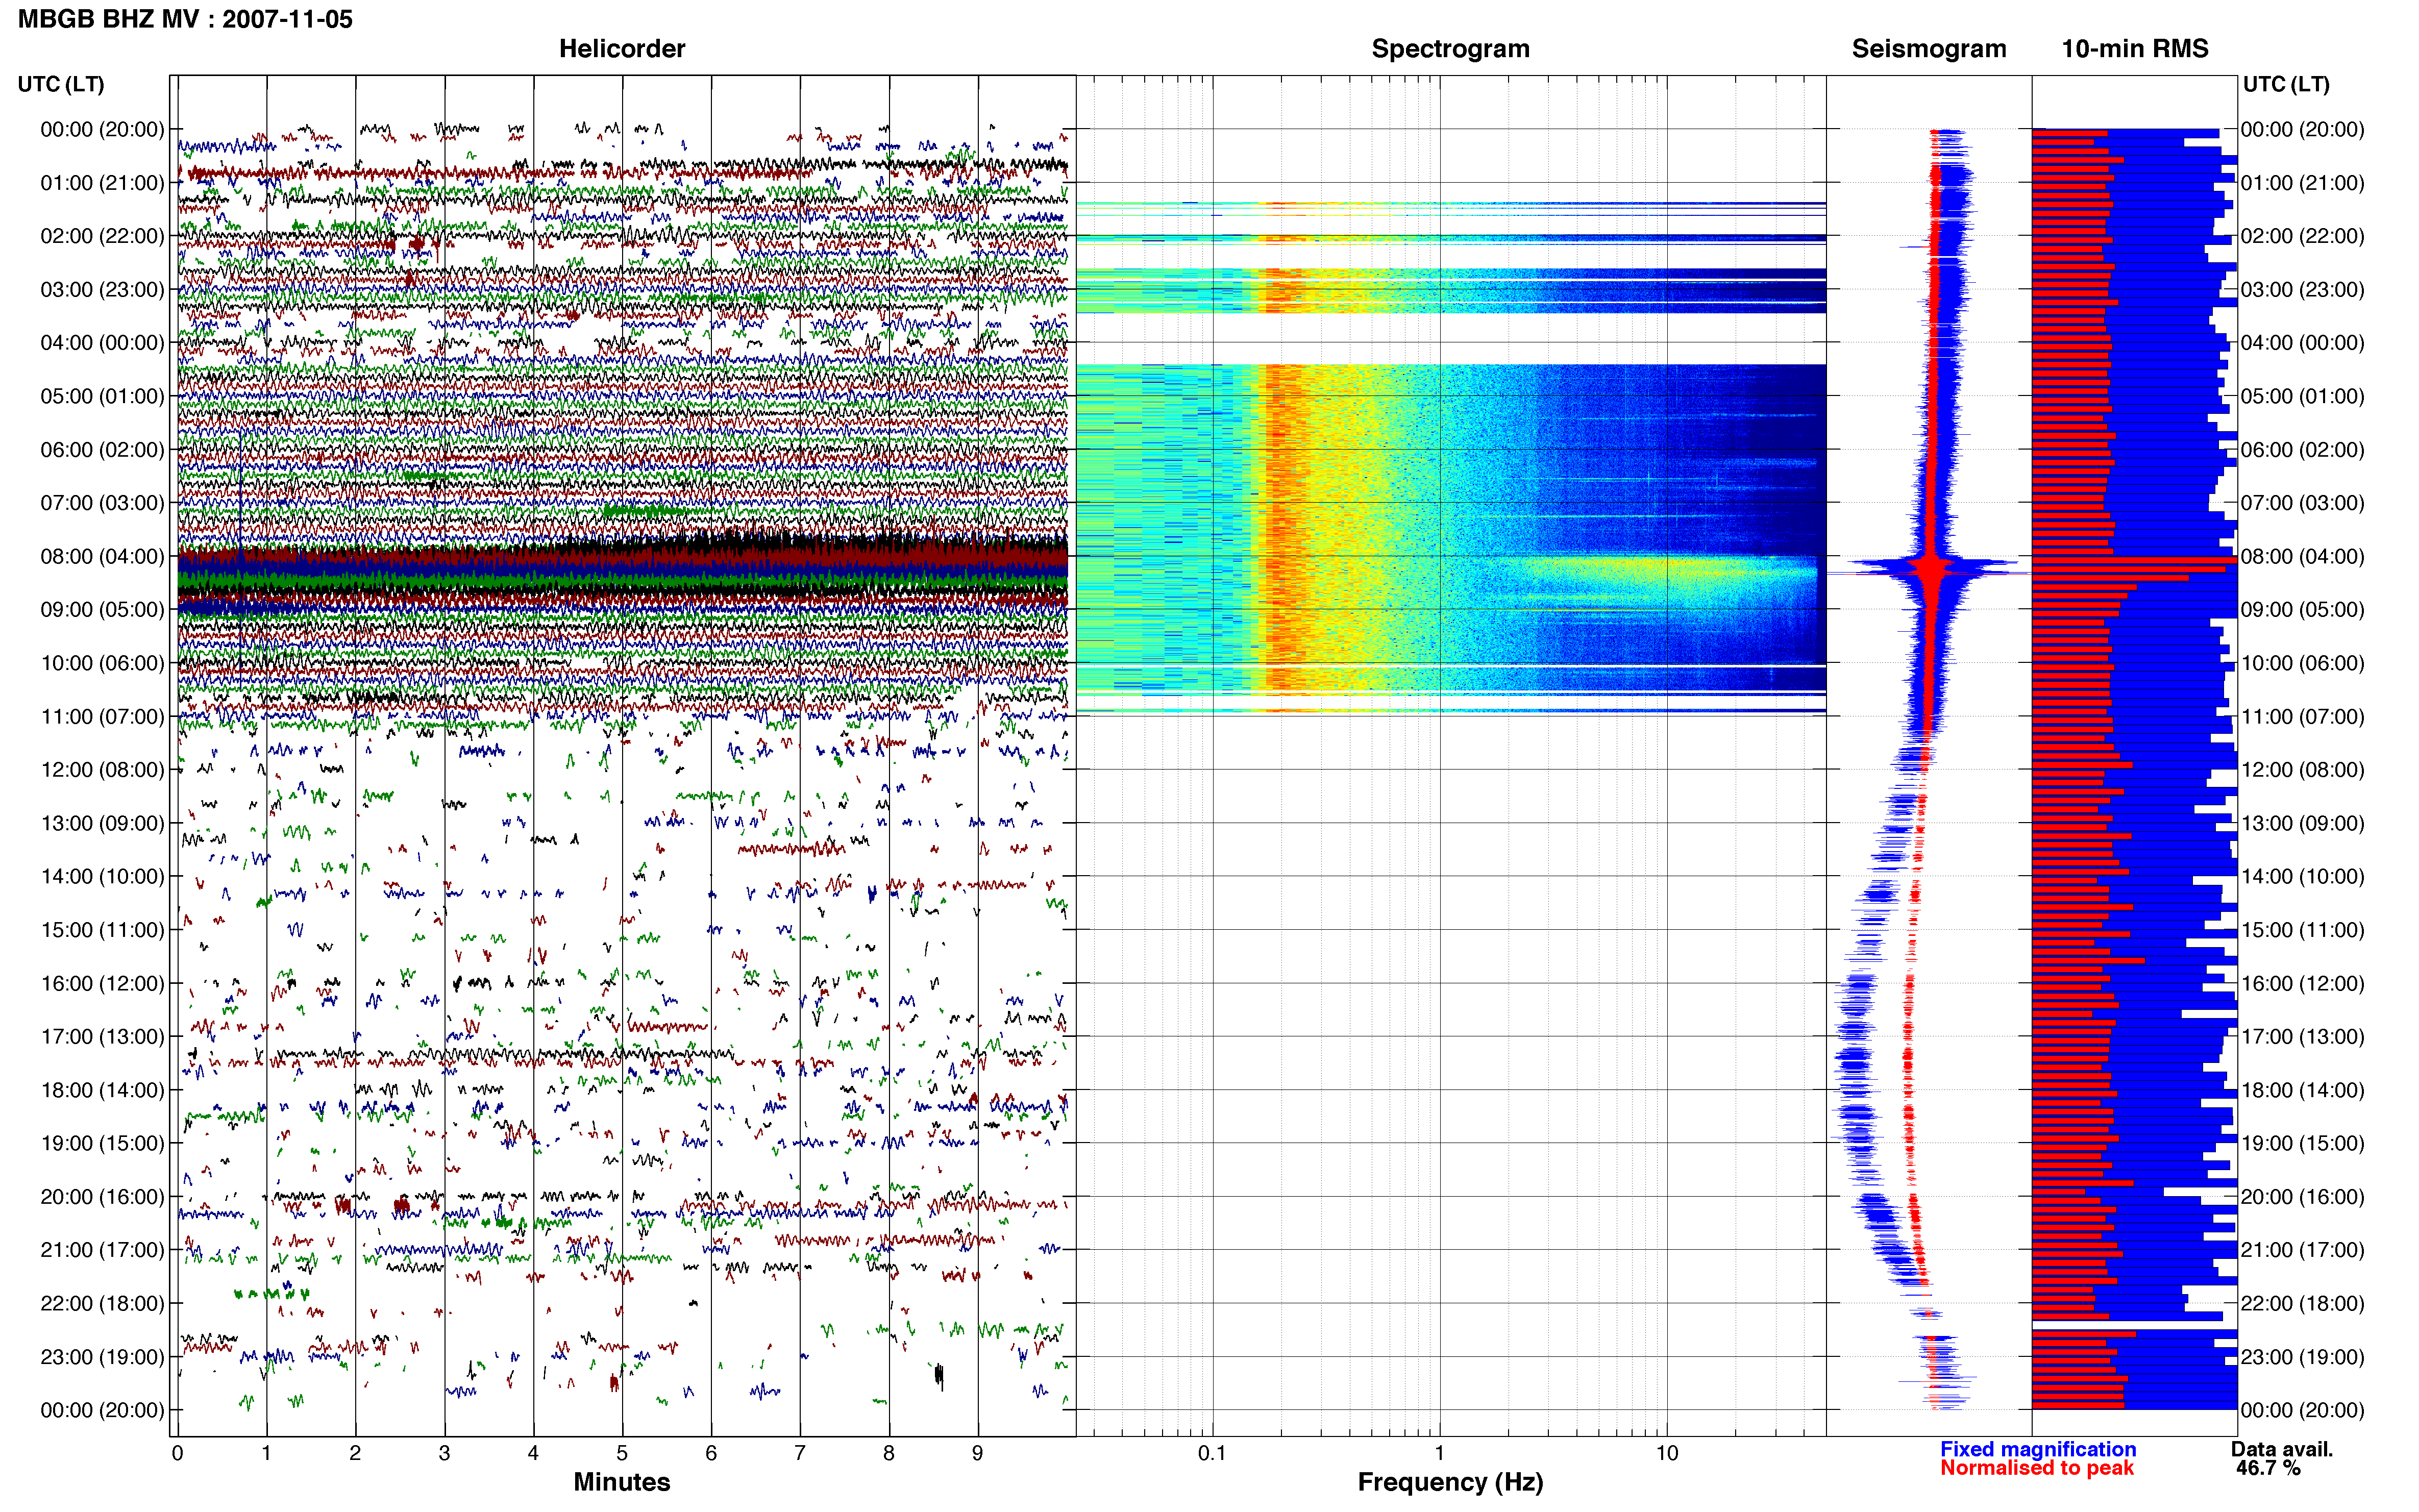Click the left 23:00 (19:00) time label
The width and height of the screenshot is (2419, 1512).
point(102,1356)
